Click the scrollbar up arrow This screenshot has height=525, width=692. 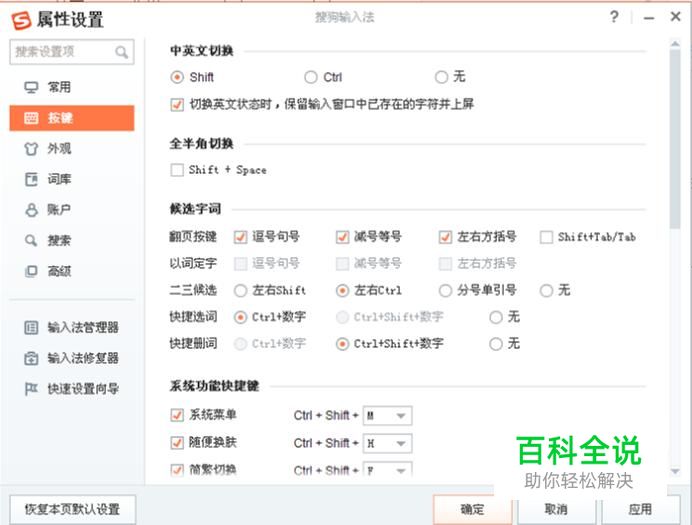point(675,44)
